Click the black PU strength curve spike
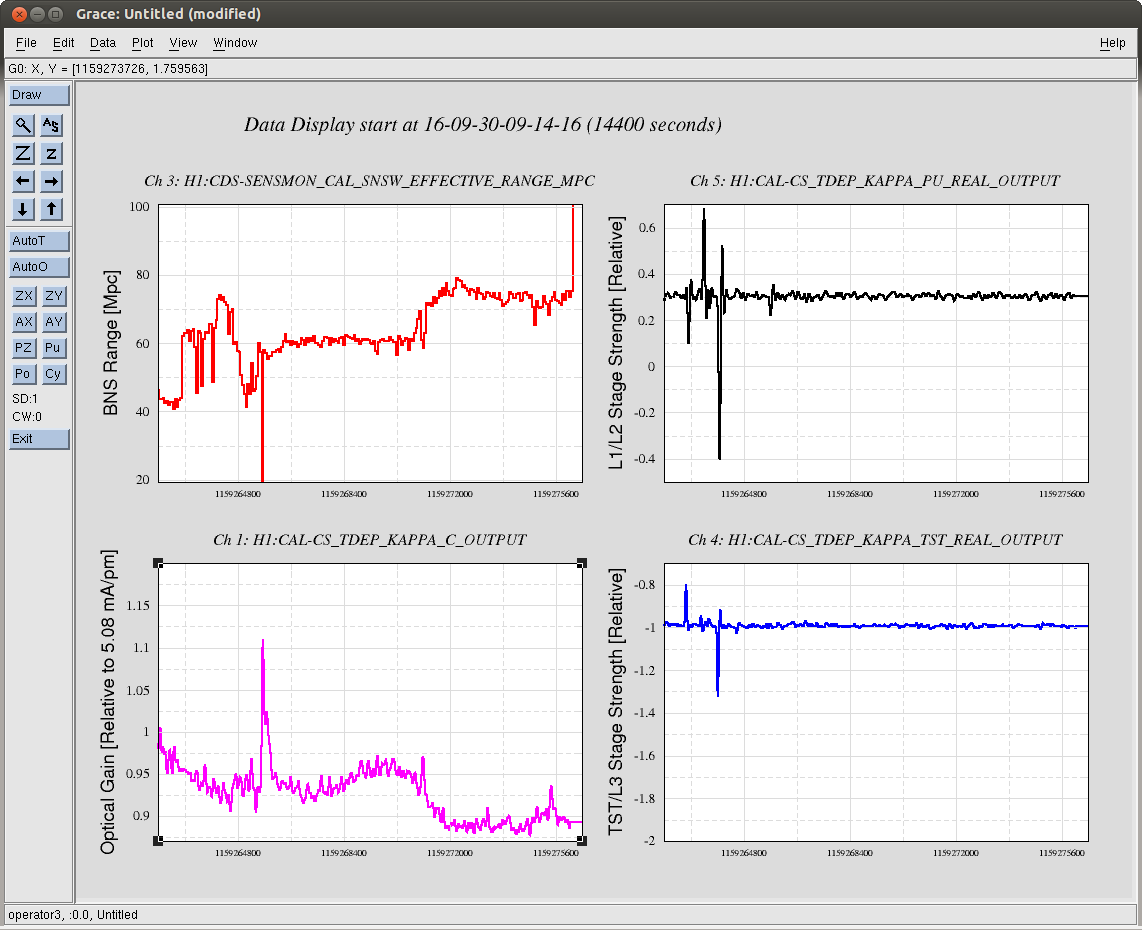The image size is (1142, 930). (704, 210)
